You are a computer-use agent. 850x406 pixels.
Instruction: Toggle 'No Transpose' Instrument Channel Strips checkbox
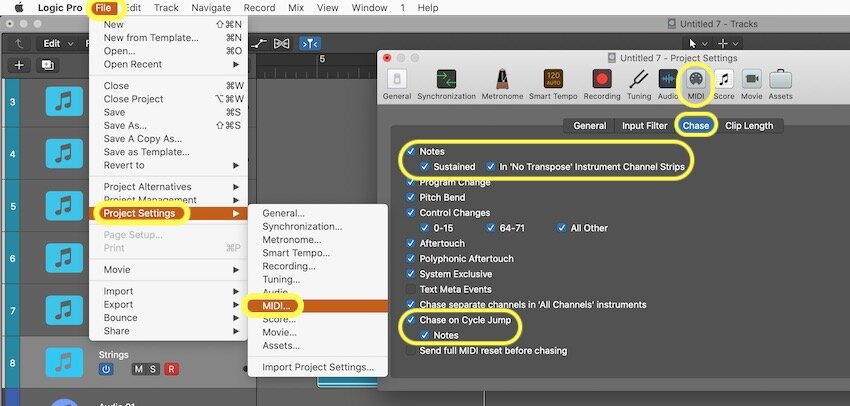coord(491,166)
